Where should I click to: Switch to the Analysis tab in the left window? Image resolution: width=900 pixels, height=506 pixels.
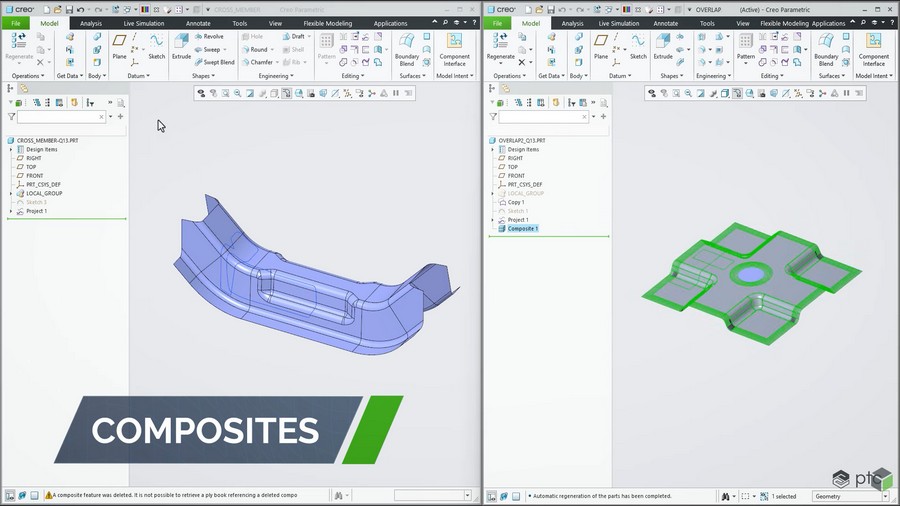(91, 24)
